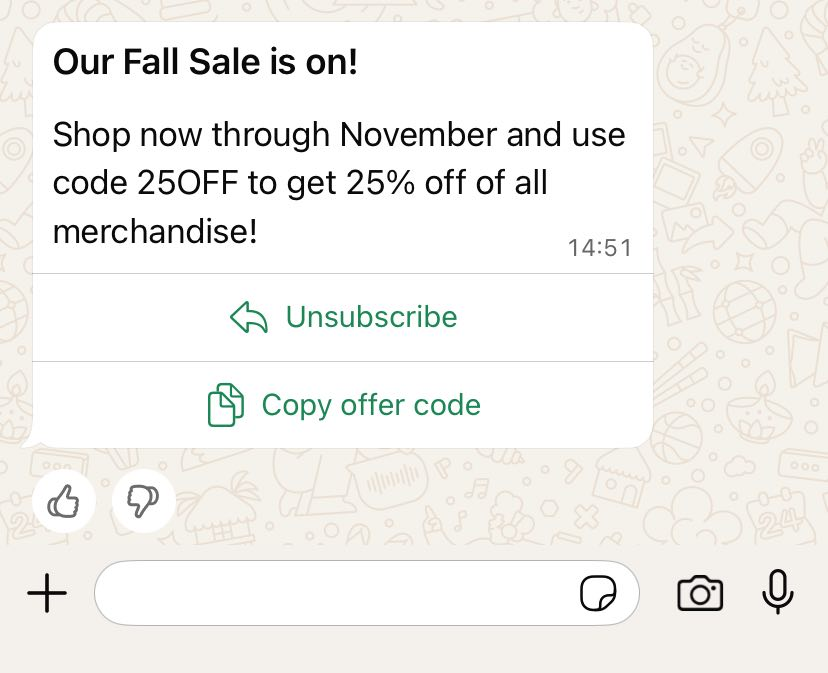This screenshot has width=828, height=673.
Task: Click the copy document icon
Action: 226,405
